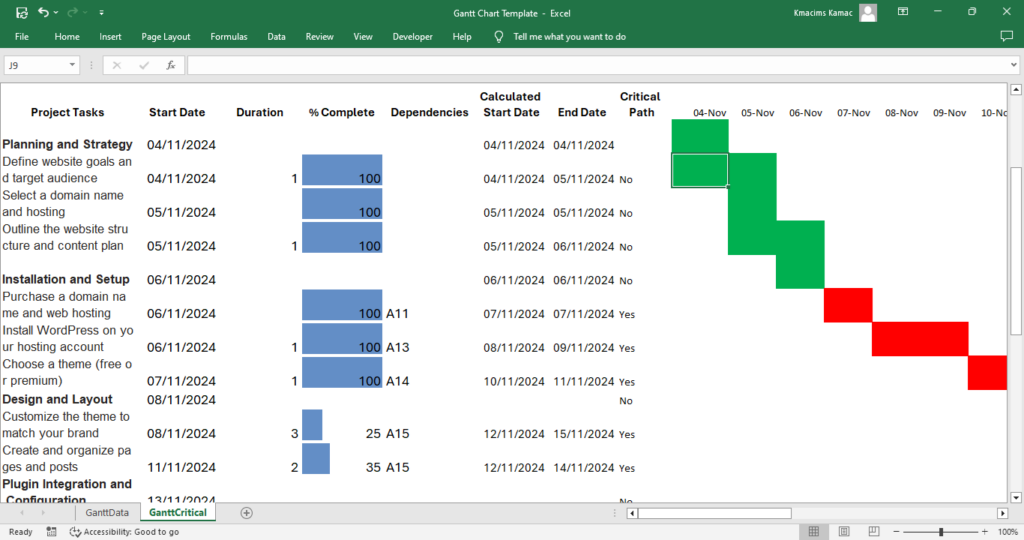Undo the last action
The width and height of the screenshot is (1024, 540).
43,12
